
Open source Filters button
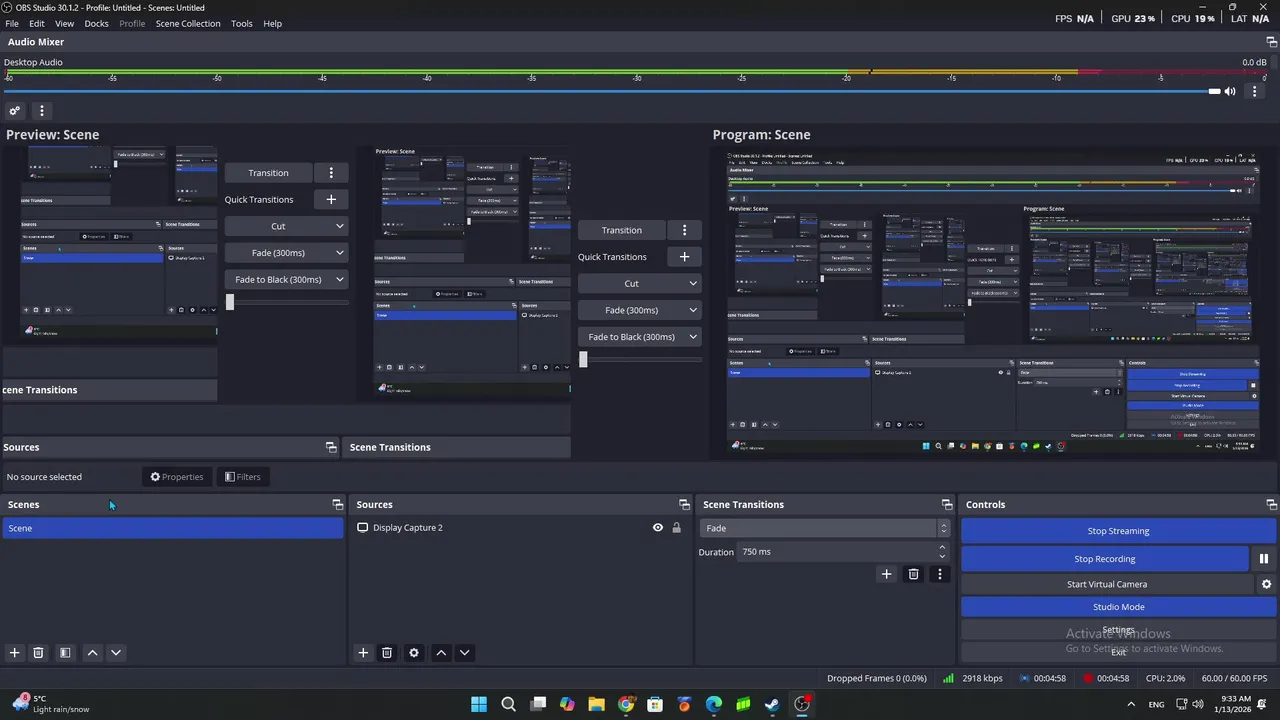[243, 477]
